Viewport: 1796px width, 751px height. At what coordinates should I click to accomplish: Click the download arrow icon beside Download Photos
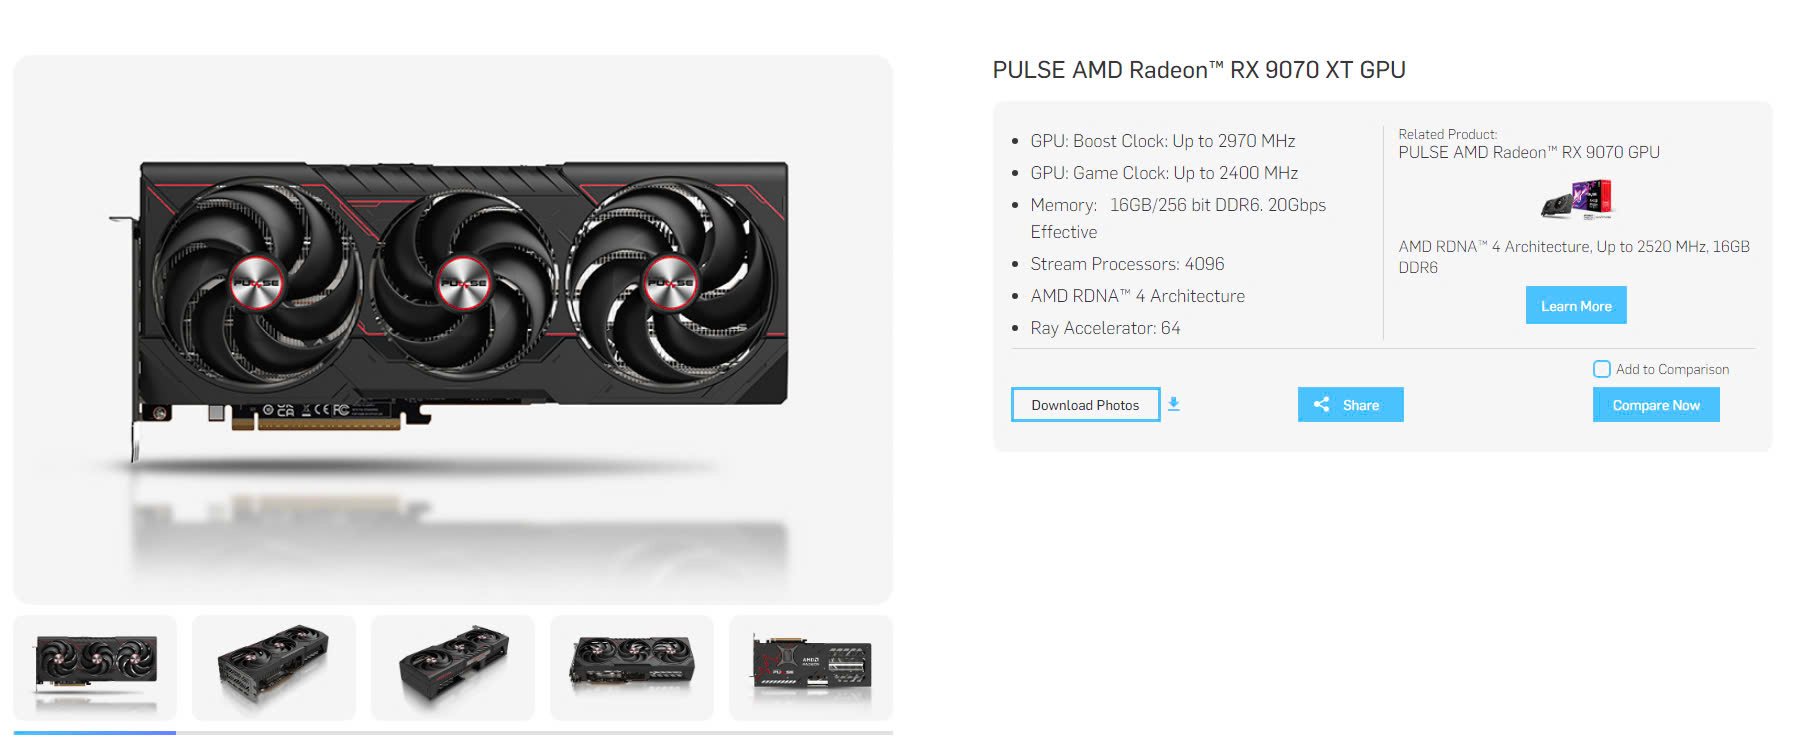1174,404
